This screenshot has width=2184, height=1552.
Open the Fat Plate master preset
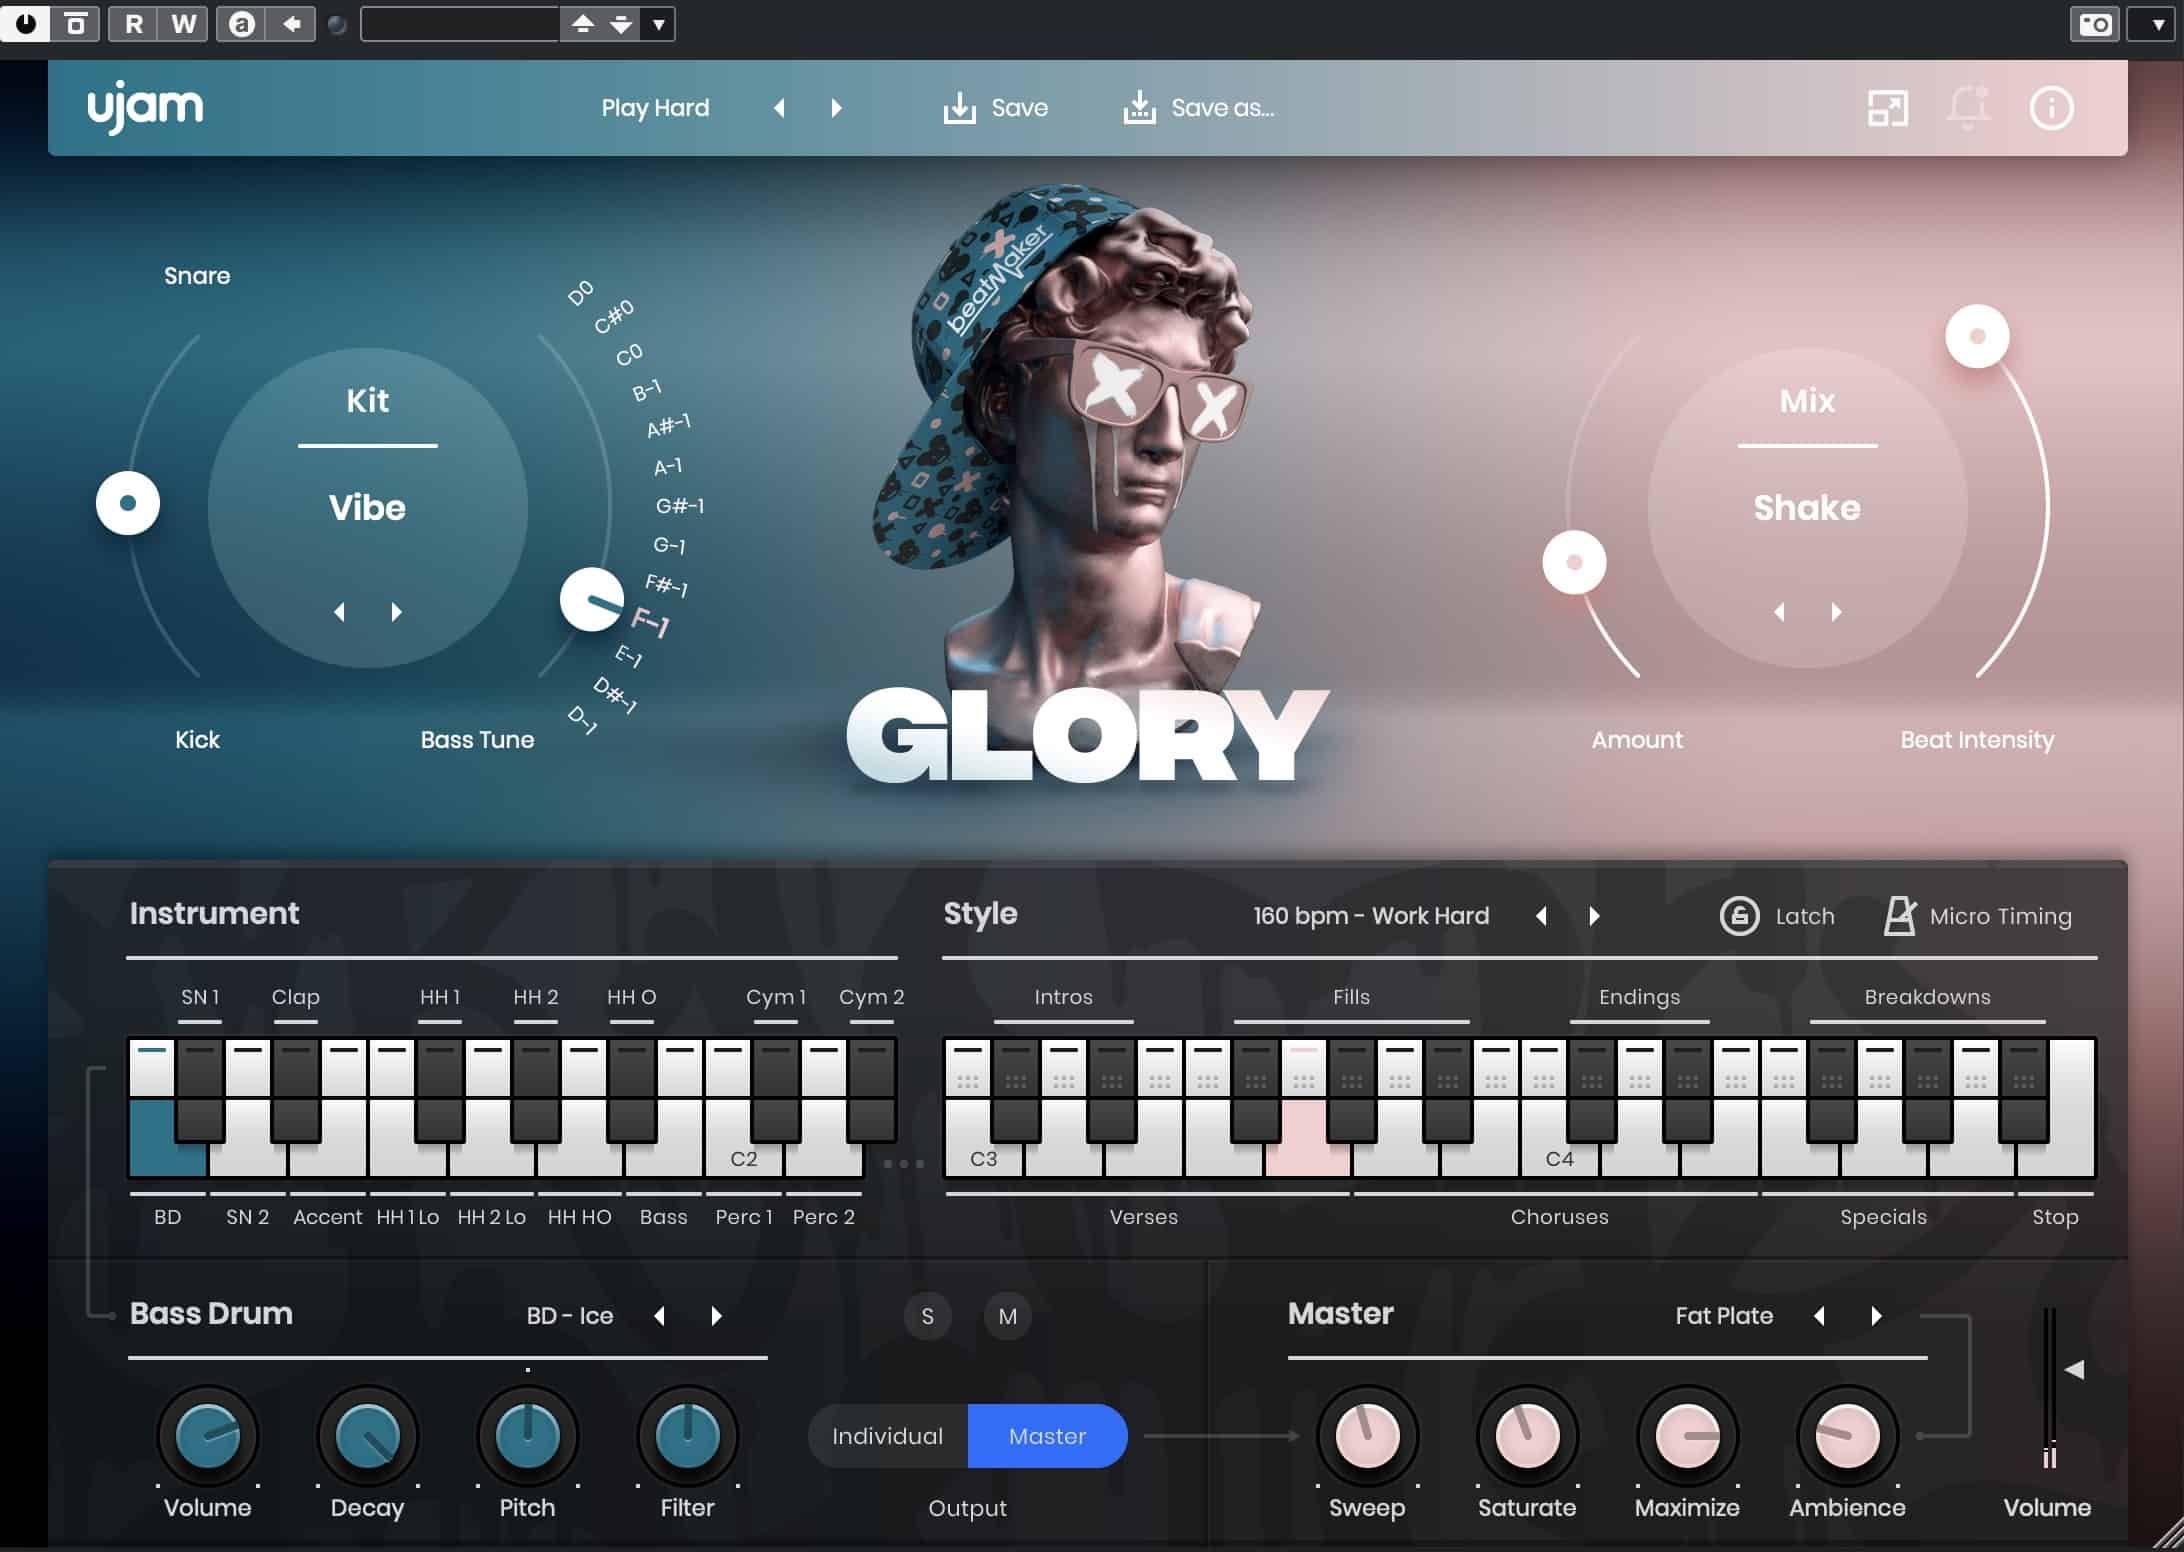point(1724,1316)
